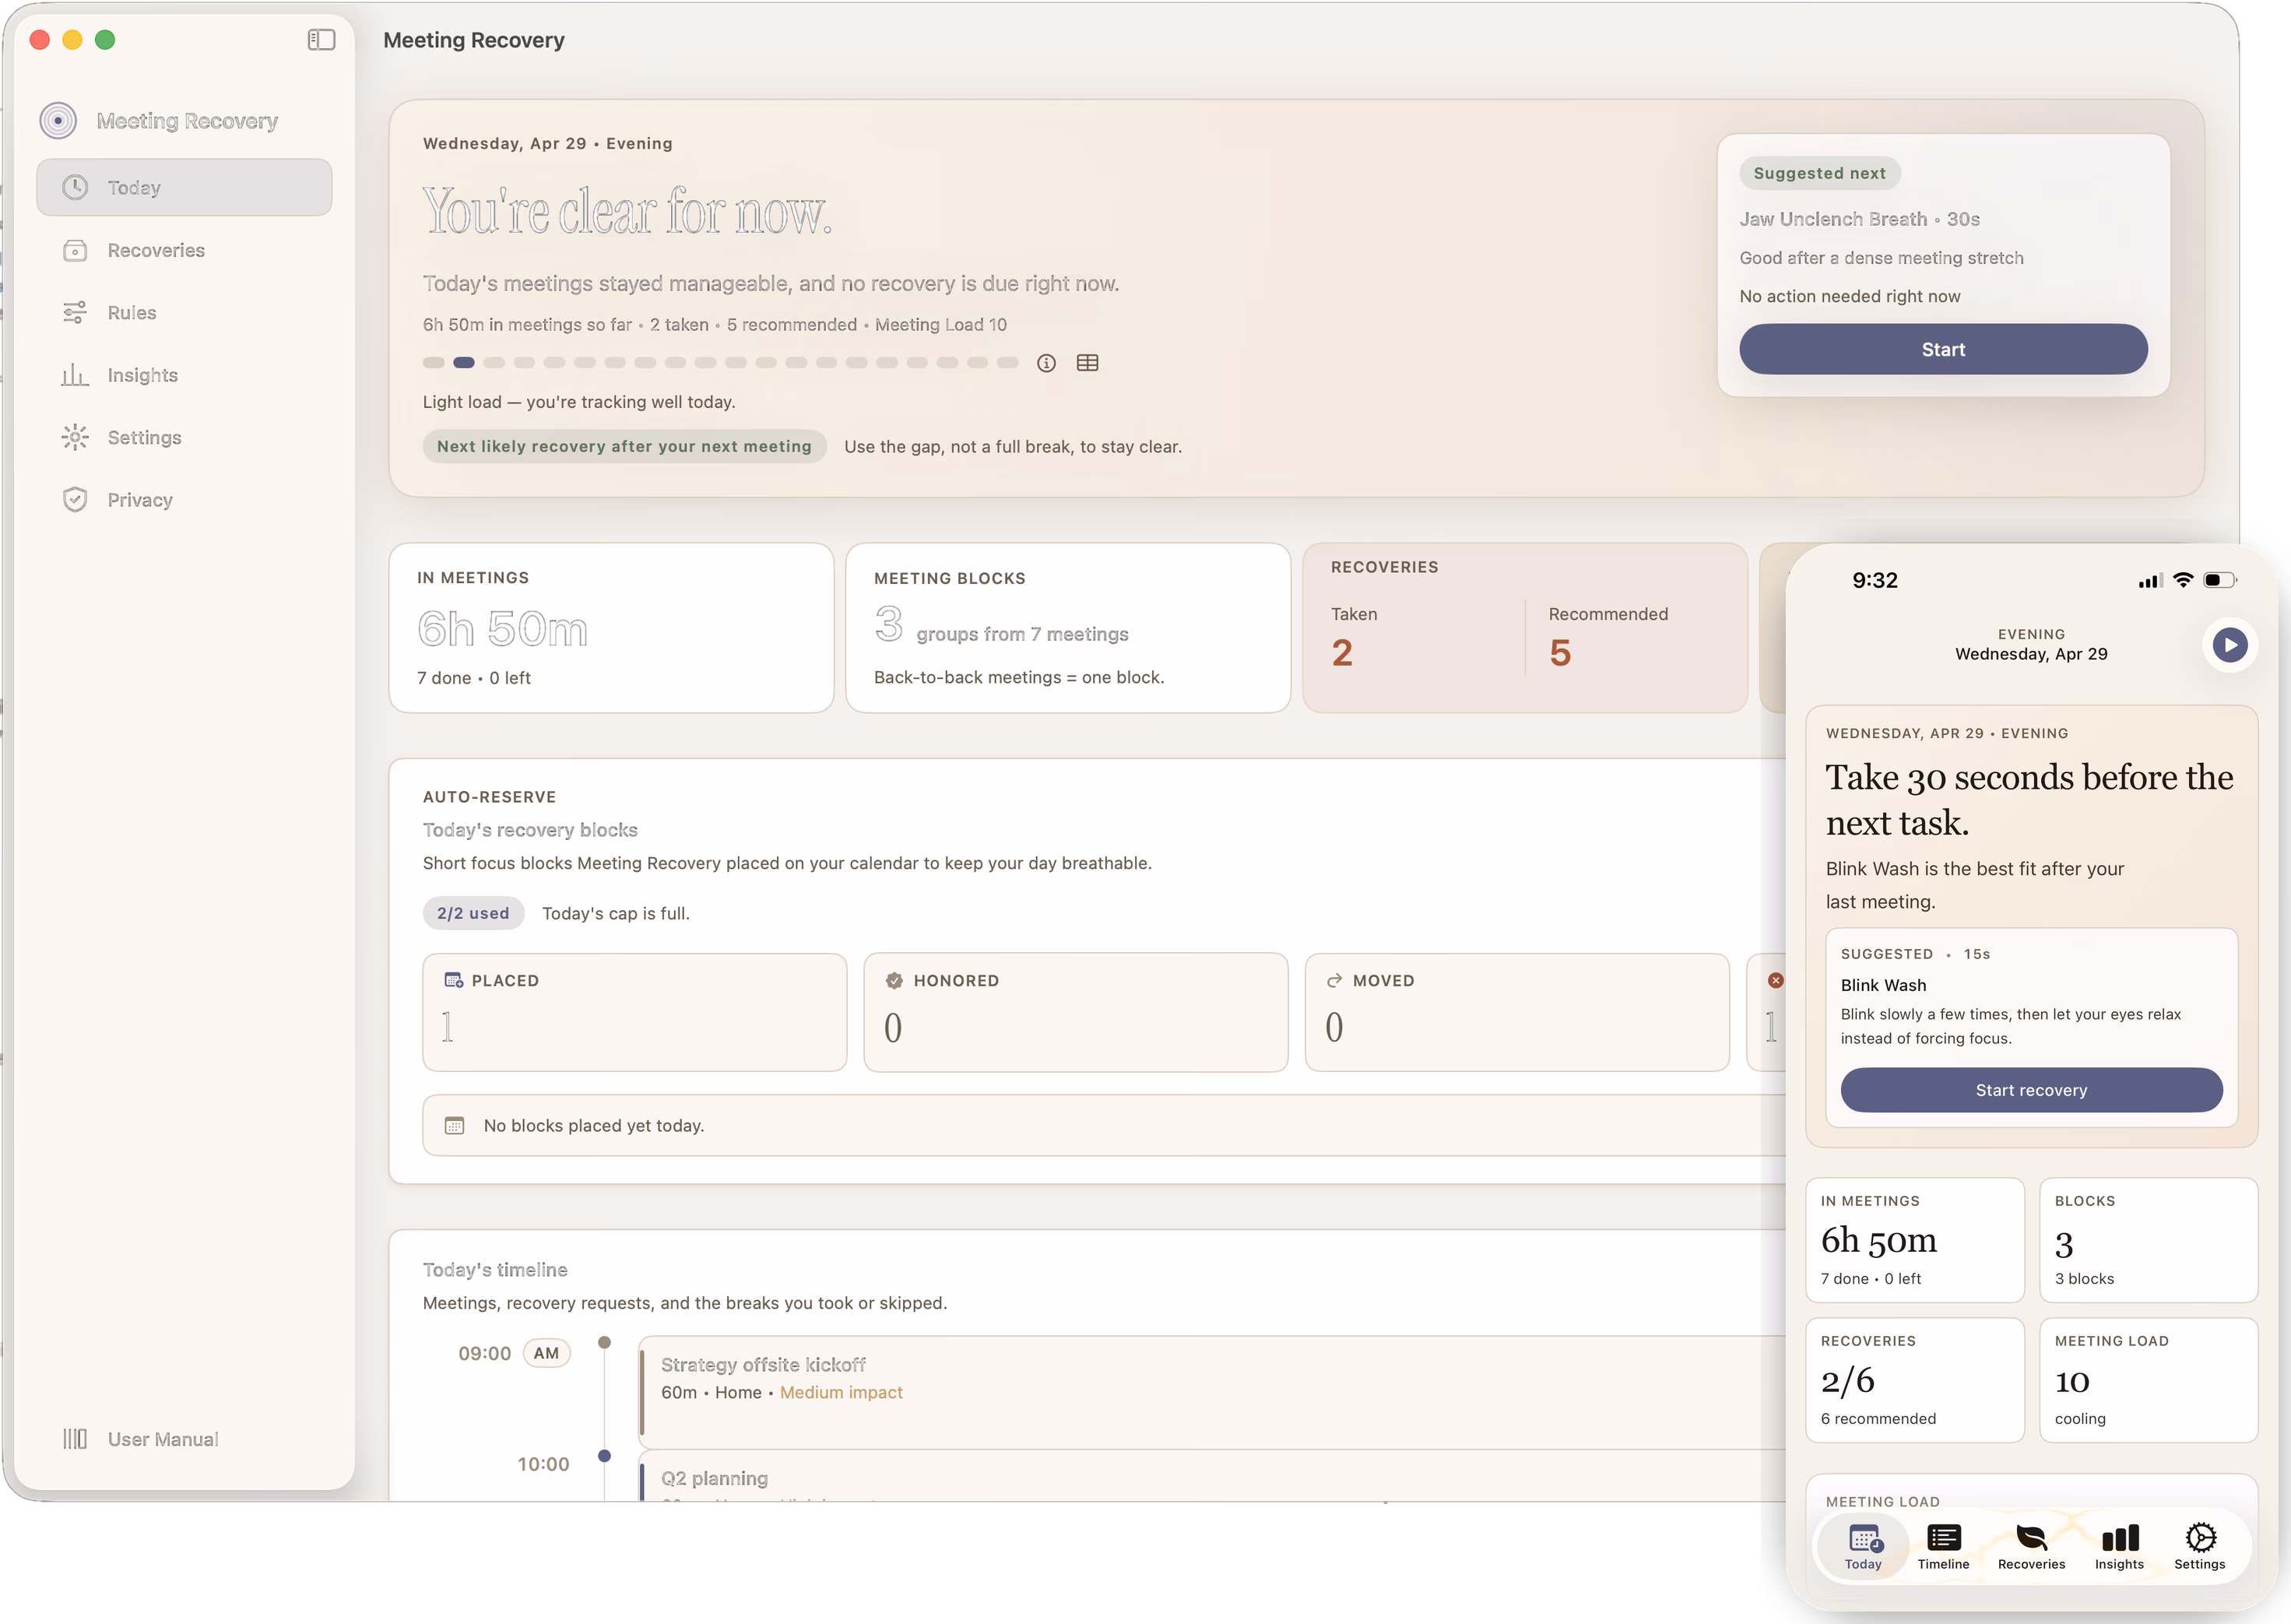
Task: Click the red cancelled icon on the cut-off card
Action: (x=1775, y=980)
